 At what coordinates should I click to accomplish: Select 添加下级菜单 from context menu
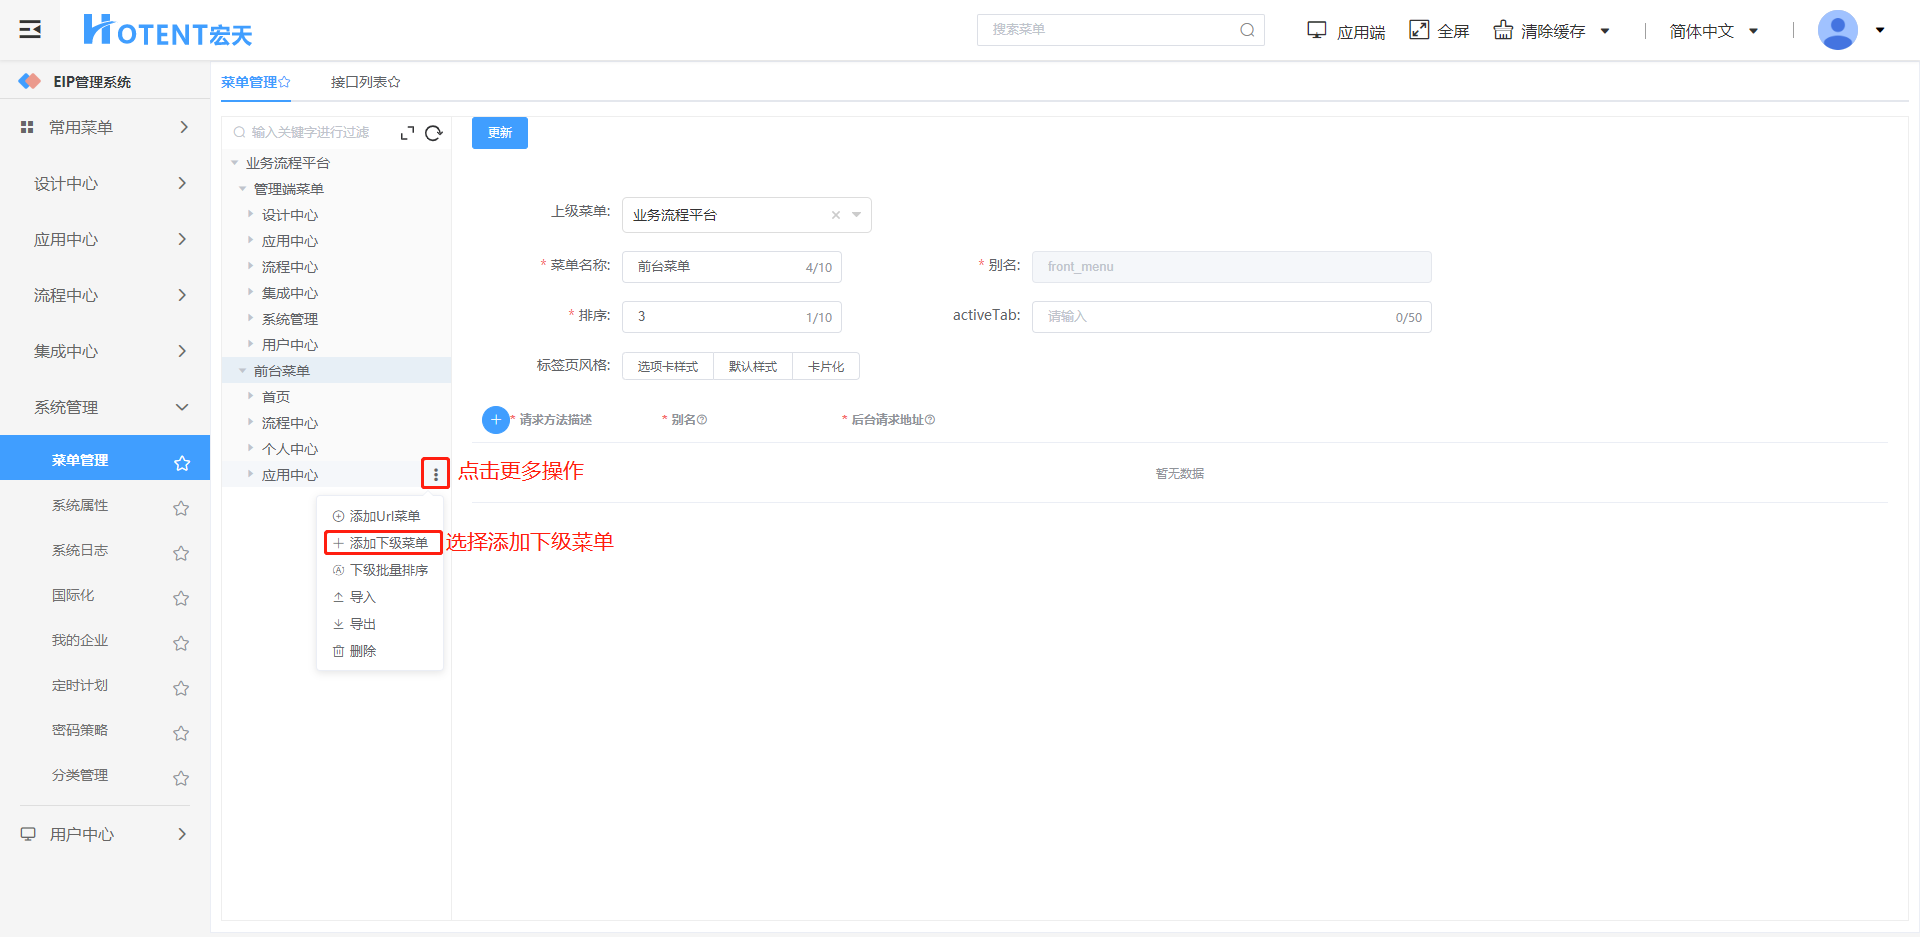(383, 543)
